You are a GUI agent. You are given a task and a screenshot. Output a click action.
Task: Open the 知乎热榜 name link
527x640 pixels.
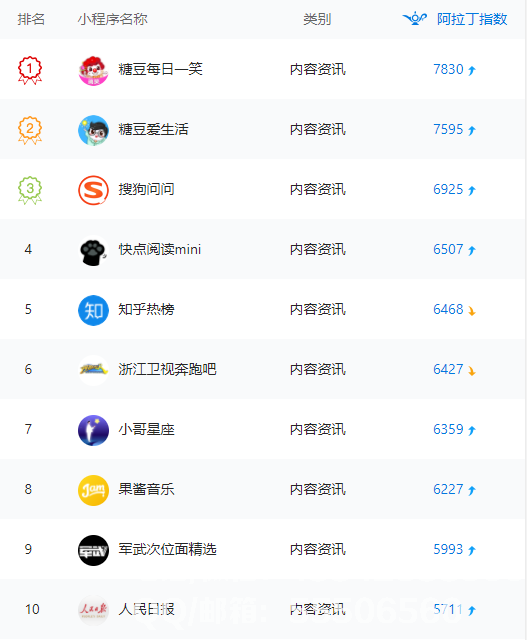[x=146, y=309]
